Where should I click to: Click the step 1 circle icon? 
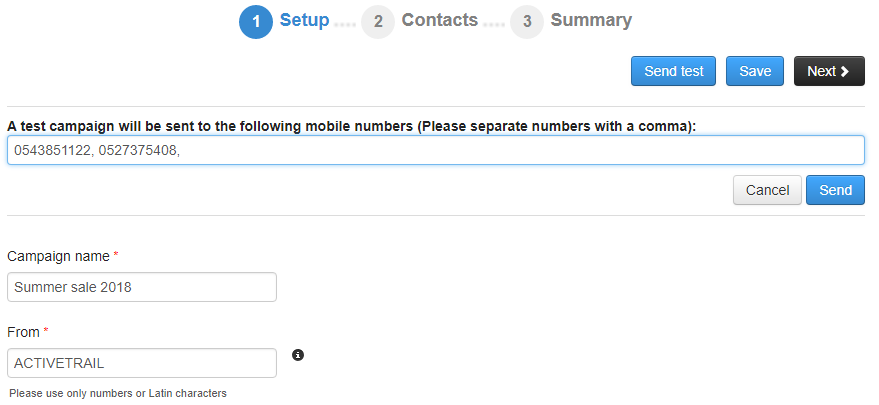coord(256,21)
